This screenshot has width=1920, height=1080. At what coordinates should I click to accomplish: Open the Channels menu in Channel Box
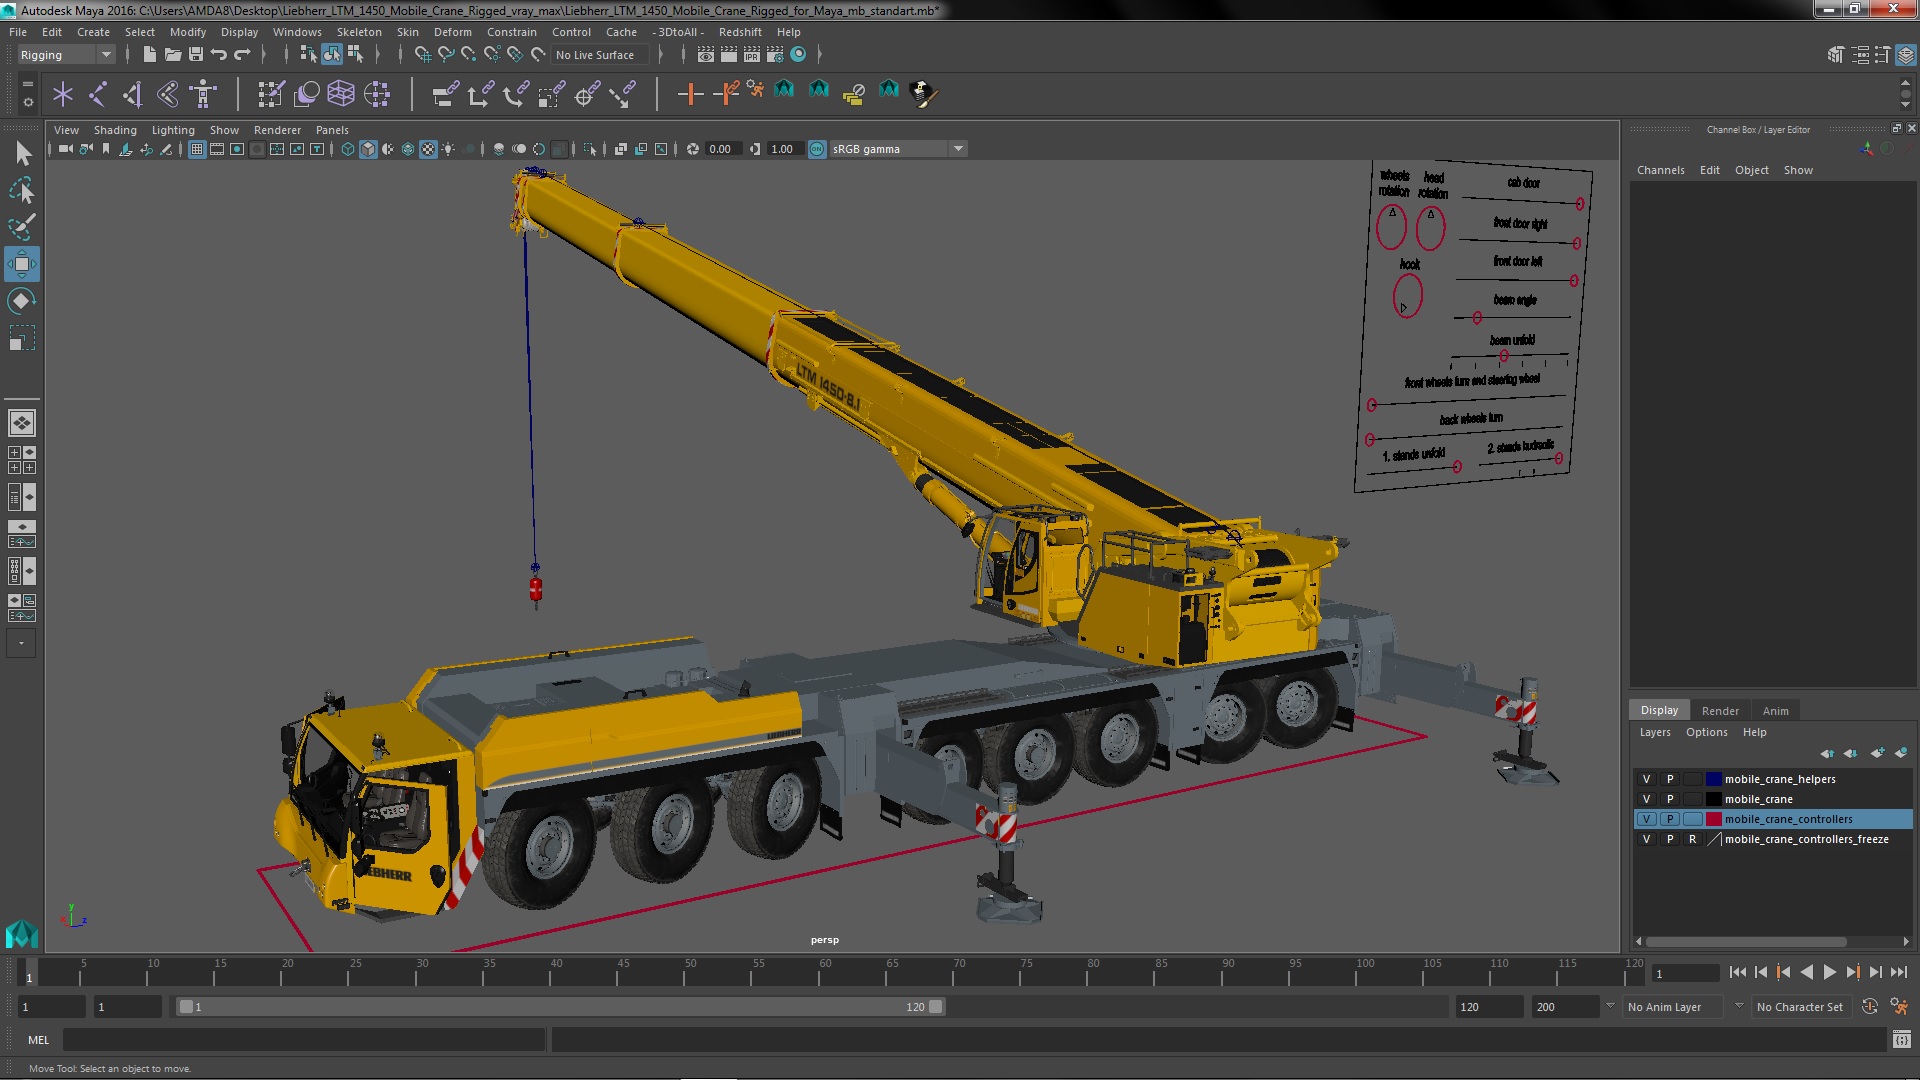point(1660,170)
